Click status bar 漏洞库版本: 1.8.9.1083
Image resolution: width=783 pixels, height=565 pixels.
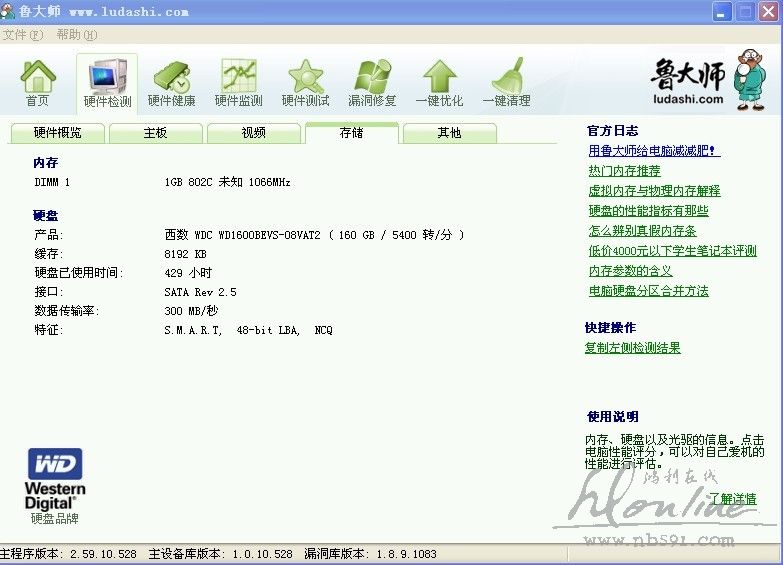(x=371, y=554)
